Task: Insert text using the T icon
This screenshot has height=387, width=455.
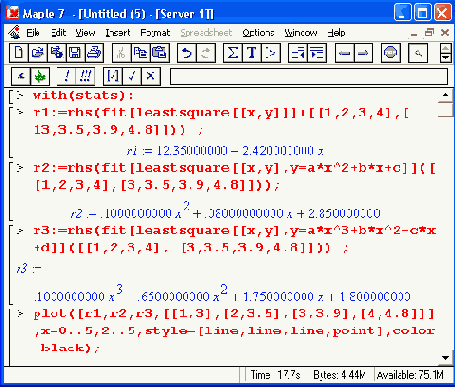Action: tap(252, 53)
